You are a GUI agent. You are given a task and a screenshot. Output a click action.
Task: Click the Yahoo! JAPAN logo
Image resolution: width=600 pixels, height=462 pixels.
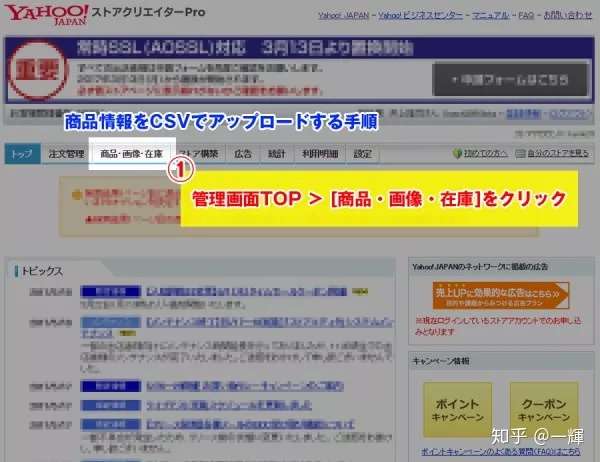point(46,14)
